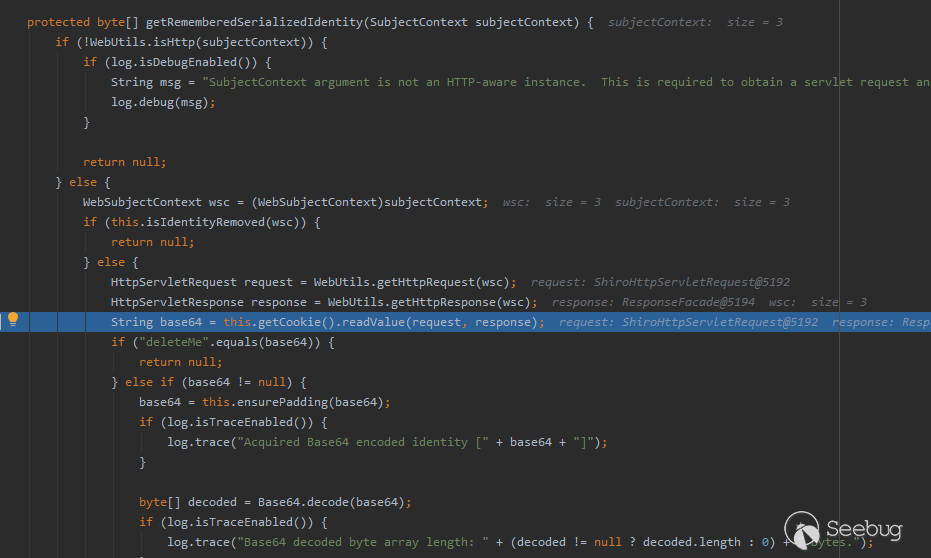Select the subjectContext parameter in the method signature
This screenshot has width=931, height=558.
point(524,23)
